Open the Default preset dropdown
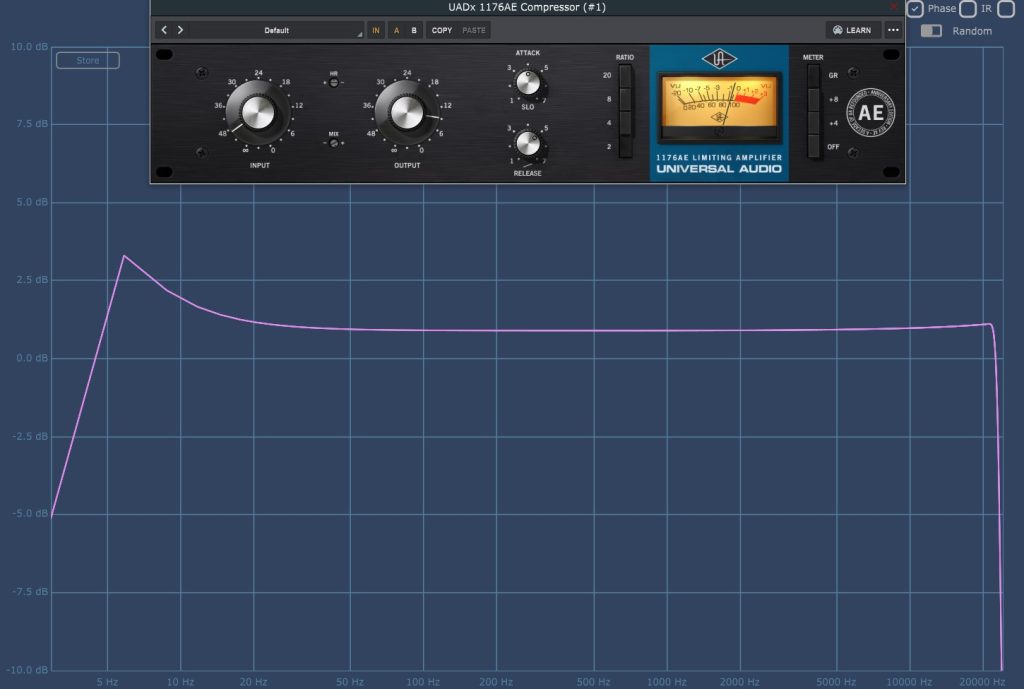The width and height of the screenshot is (1024, 689). (x=277, y=30)
